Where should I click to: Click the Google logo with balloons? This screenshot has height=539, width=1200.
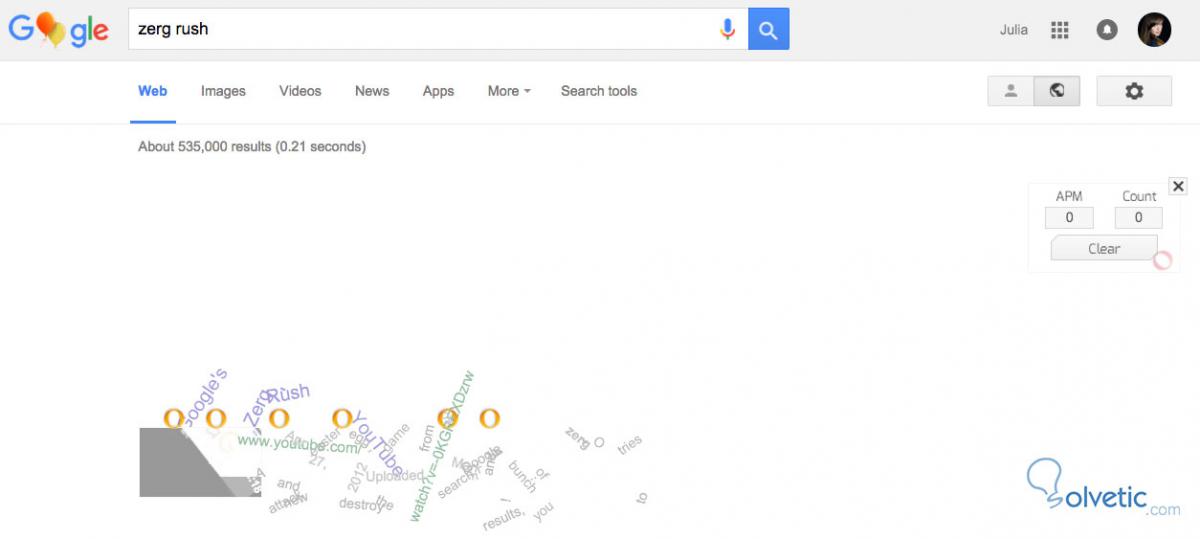[x=58, y=30]
